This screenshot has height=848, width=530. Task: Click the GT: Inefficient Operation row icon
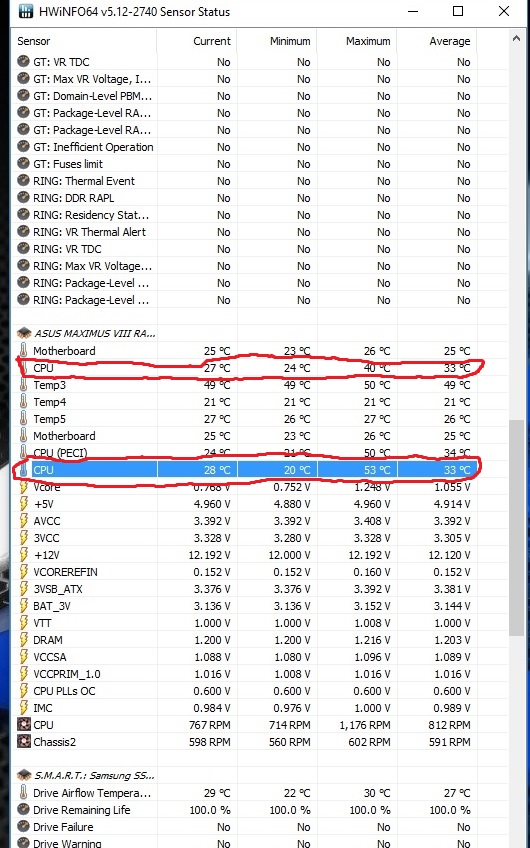pos(23,147)
